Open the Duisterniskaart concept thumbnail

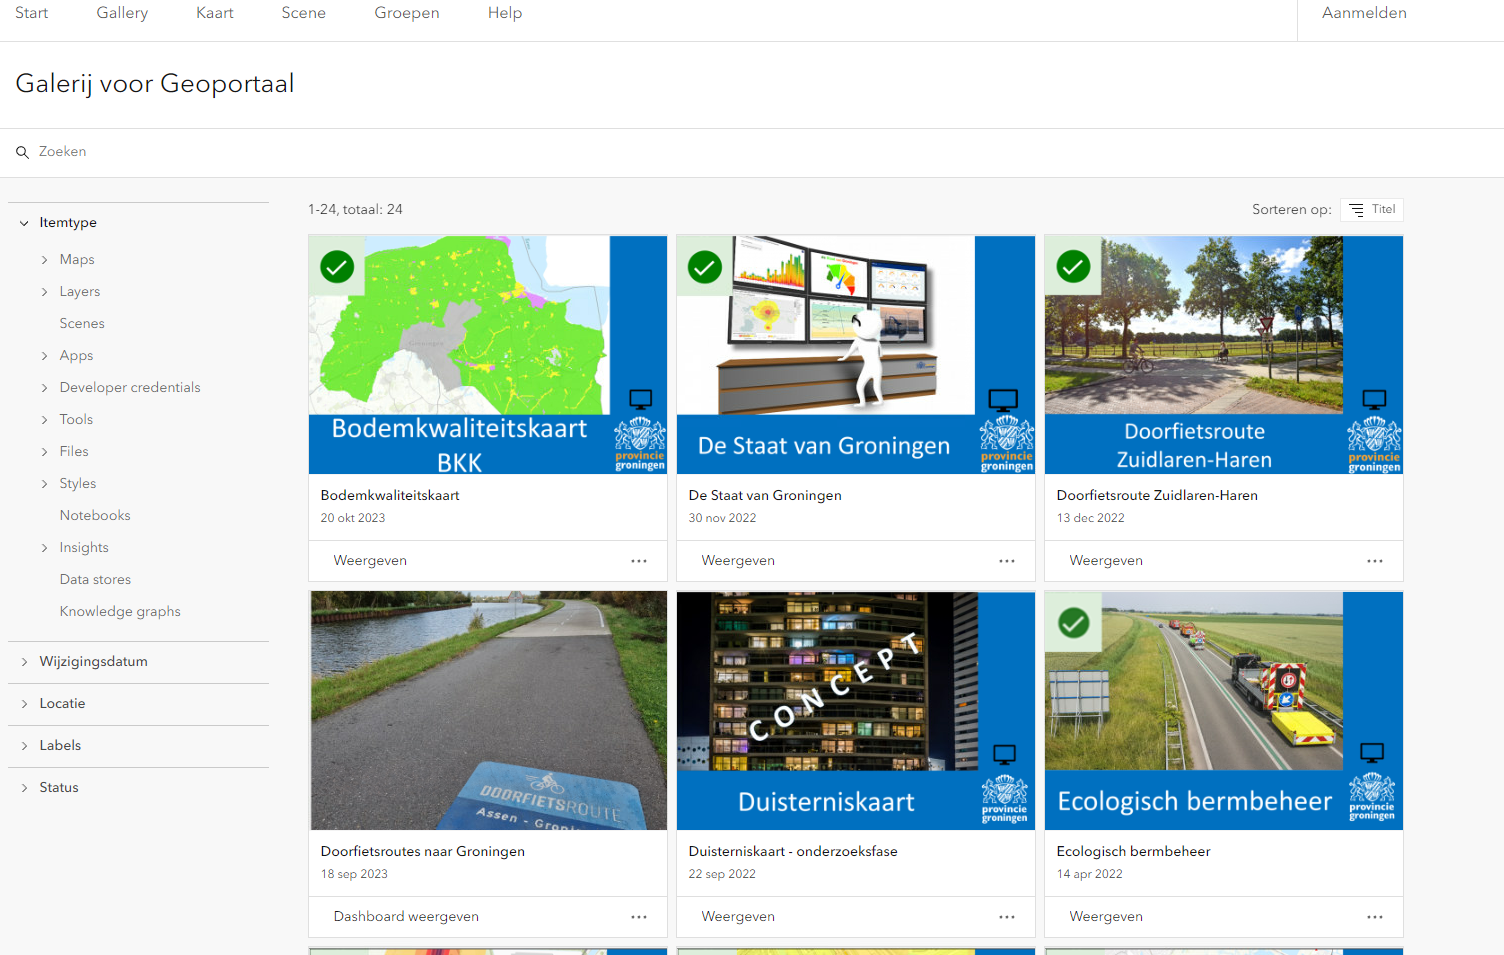[x=856, y=710]
